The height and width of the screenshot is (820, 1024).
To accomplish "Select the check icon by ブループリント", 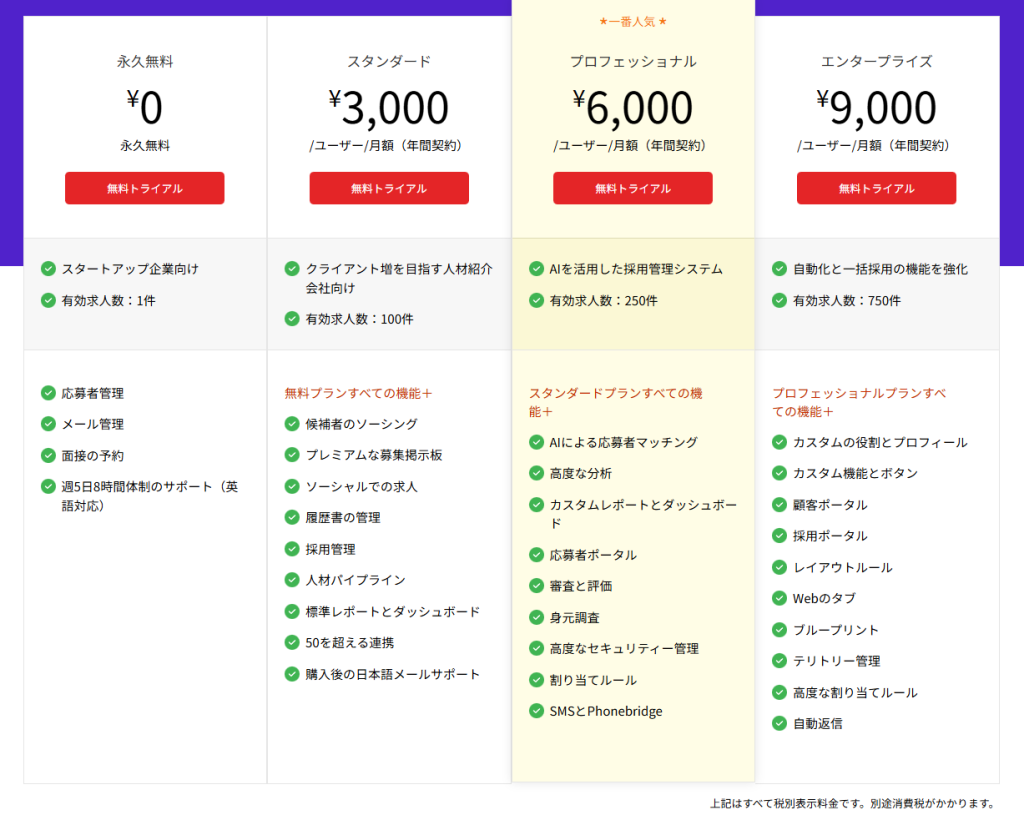I will pyautogui.click(x=779, y=630).
